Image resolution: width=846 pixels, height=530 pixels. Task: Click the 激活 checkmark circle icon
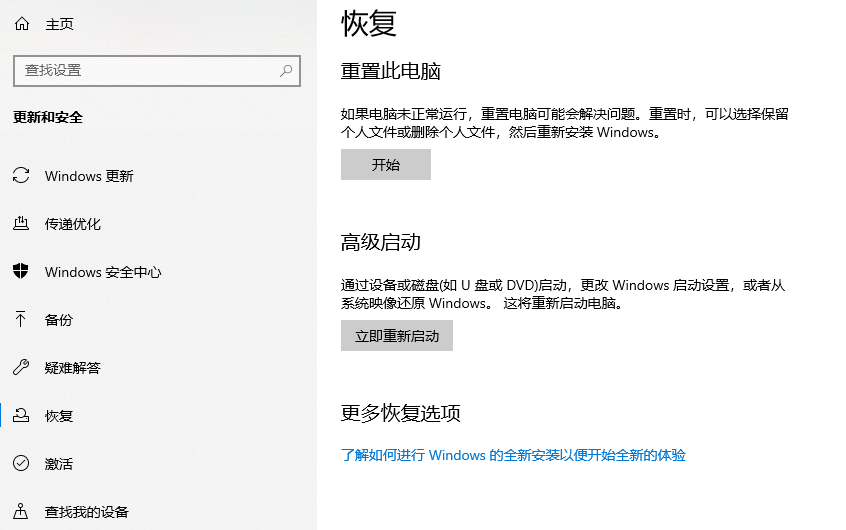pyautogui.click(x=21, y=463)
